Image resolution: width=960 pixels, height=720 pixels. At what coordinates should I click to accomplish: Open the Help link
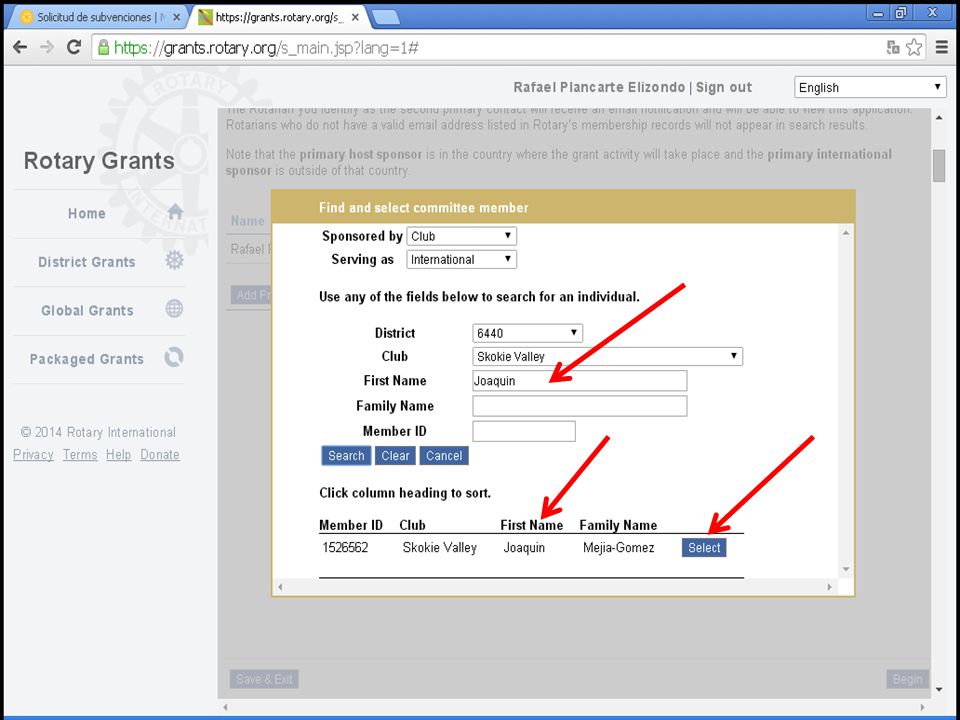(118, 454)
